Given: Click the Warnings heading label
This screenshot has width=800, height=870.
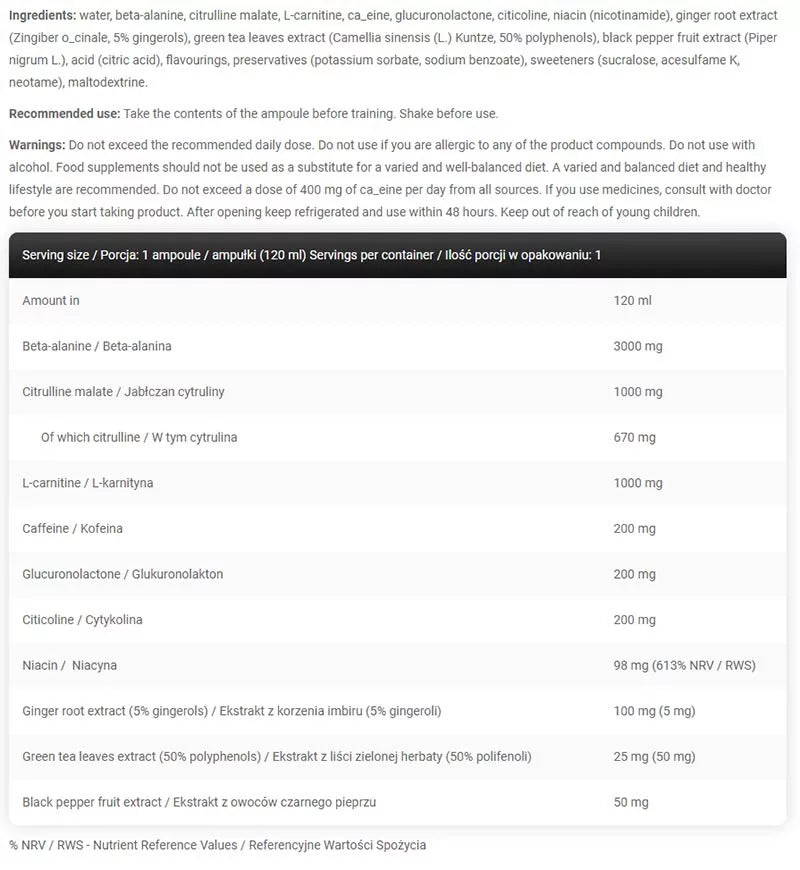Looking at the screenshot, I should [37, 145].
